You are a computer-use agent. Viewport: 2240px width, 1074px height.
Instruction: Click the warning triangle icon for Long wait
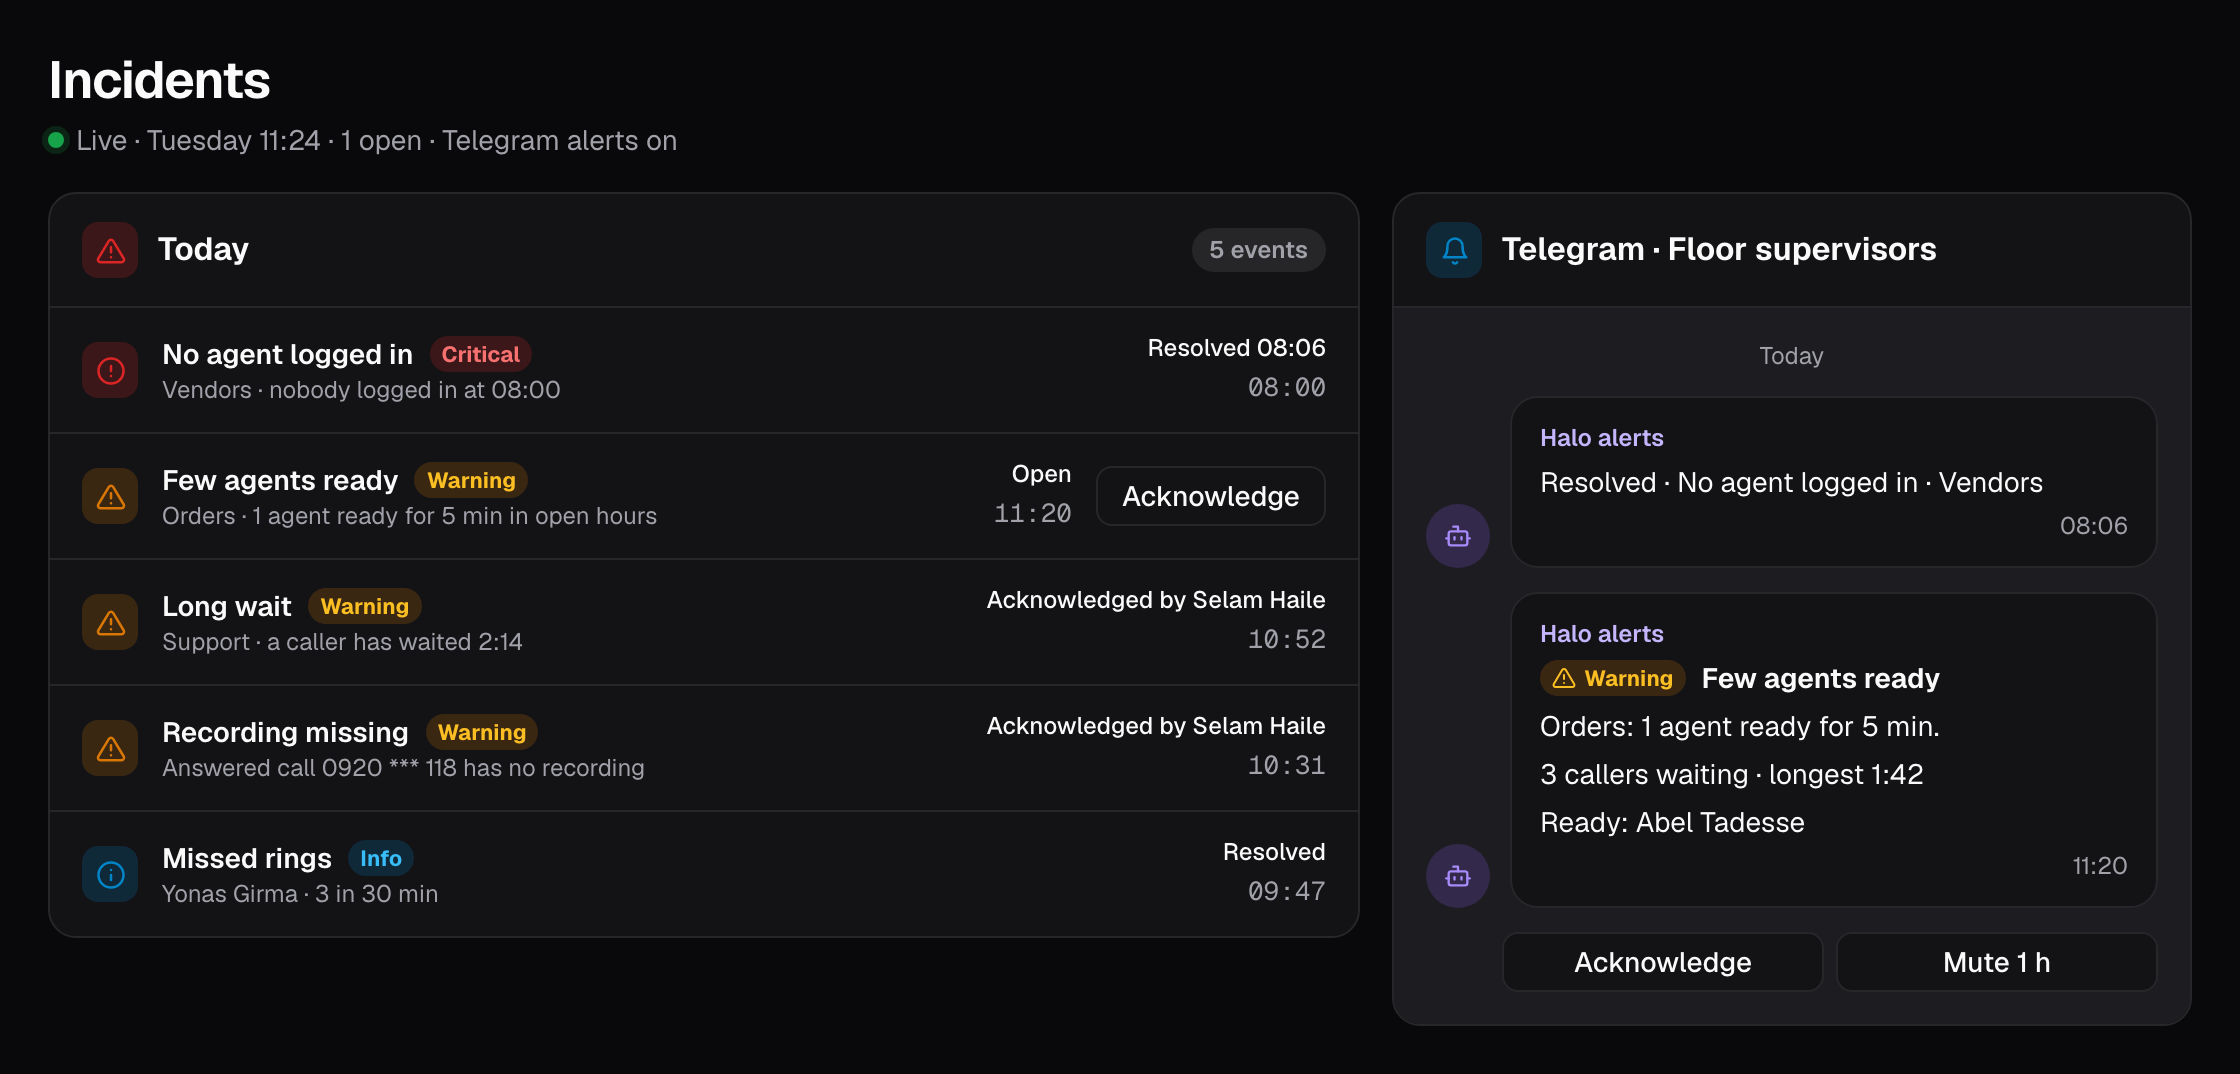click(110, 623)
